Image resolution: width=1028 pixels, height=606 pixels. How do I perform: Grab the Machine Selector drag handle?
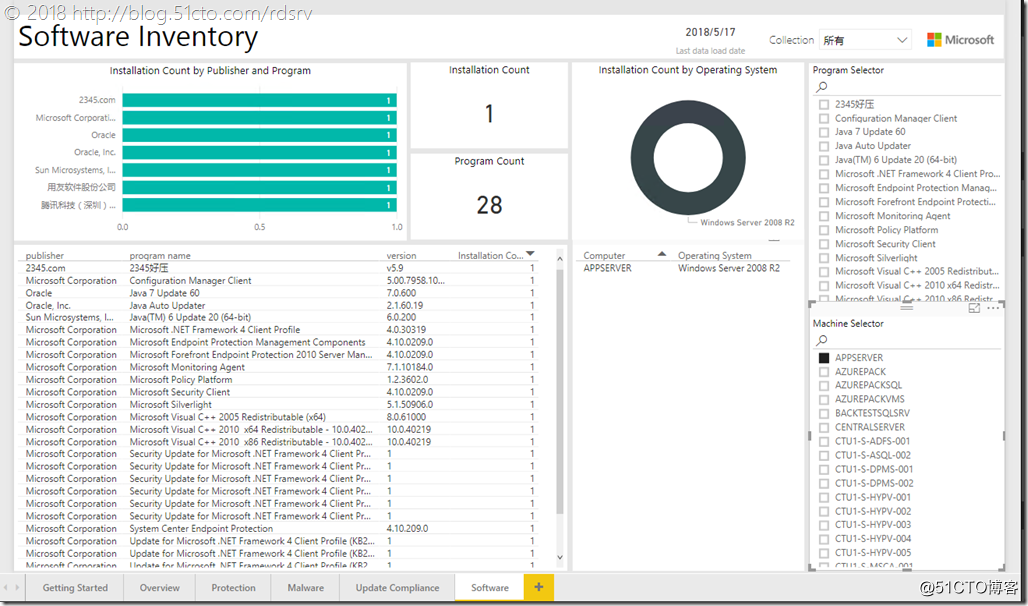[x=907, y=308]
